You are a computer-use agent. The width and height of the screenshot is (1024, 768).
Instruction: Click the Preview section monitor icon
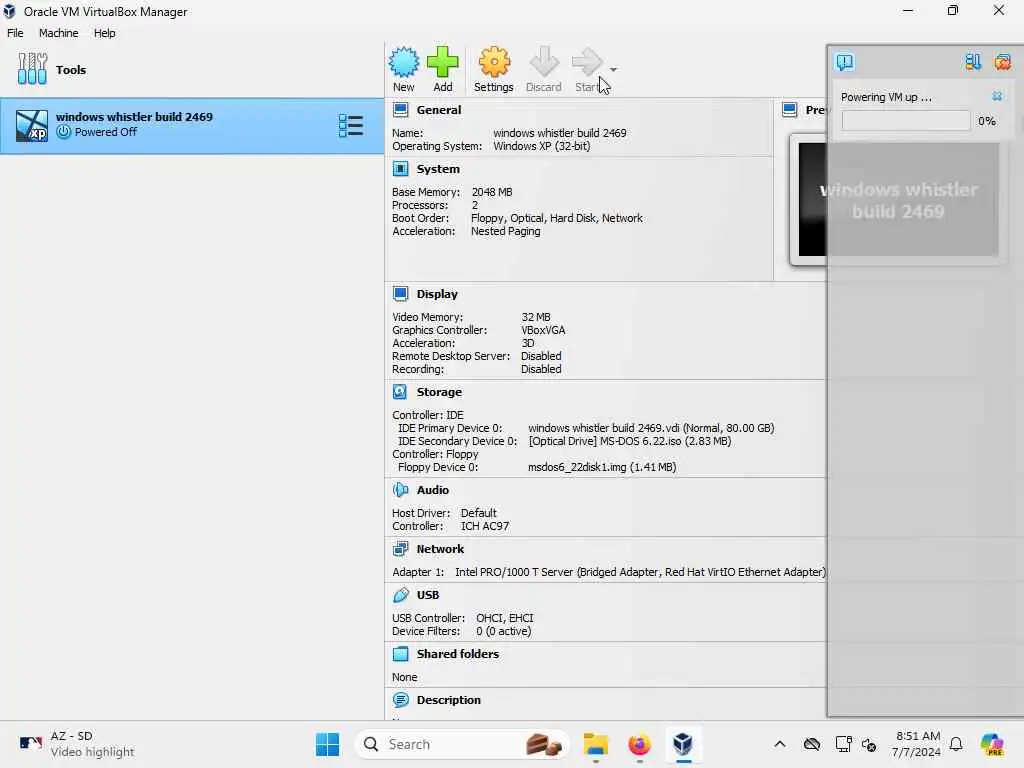click(790, 110)
